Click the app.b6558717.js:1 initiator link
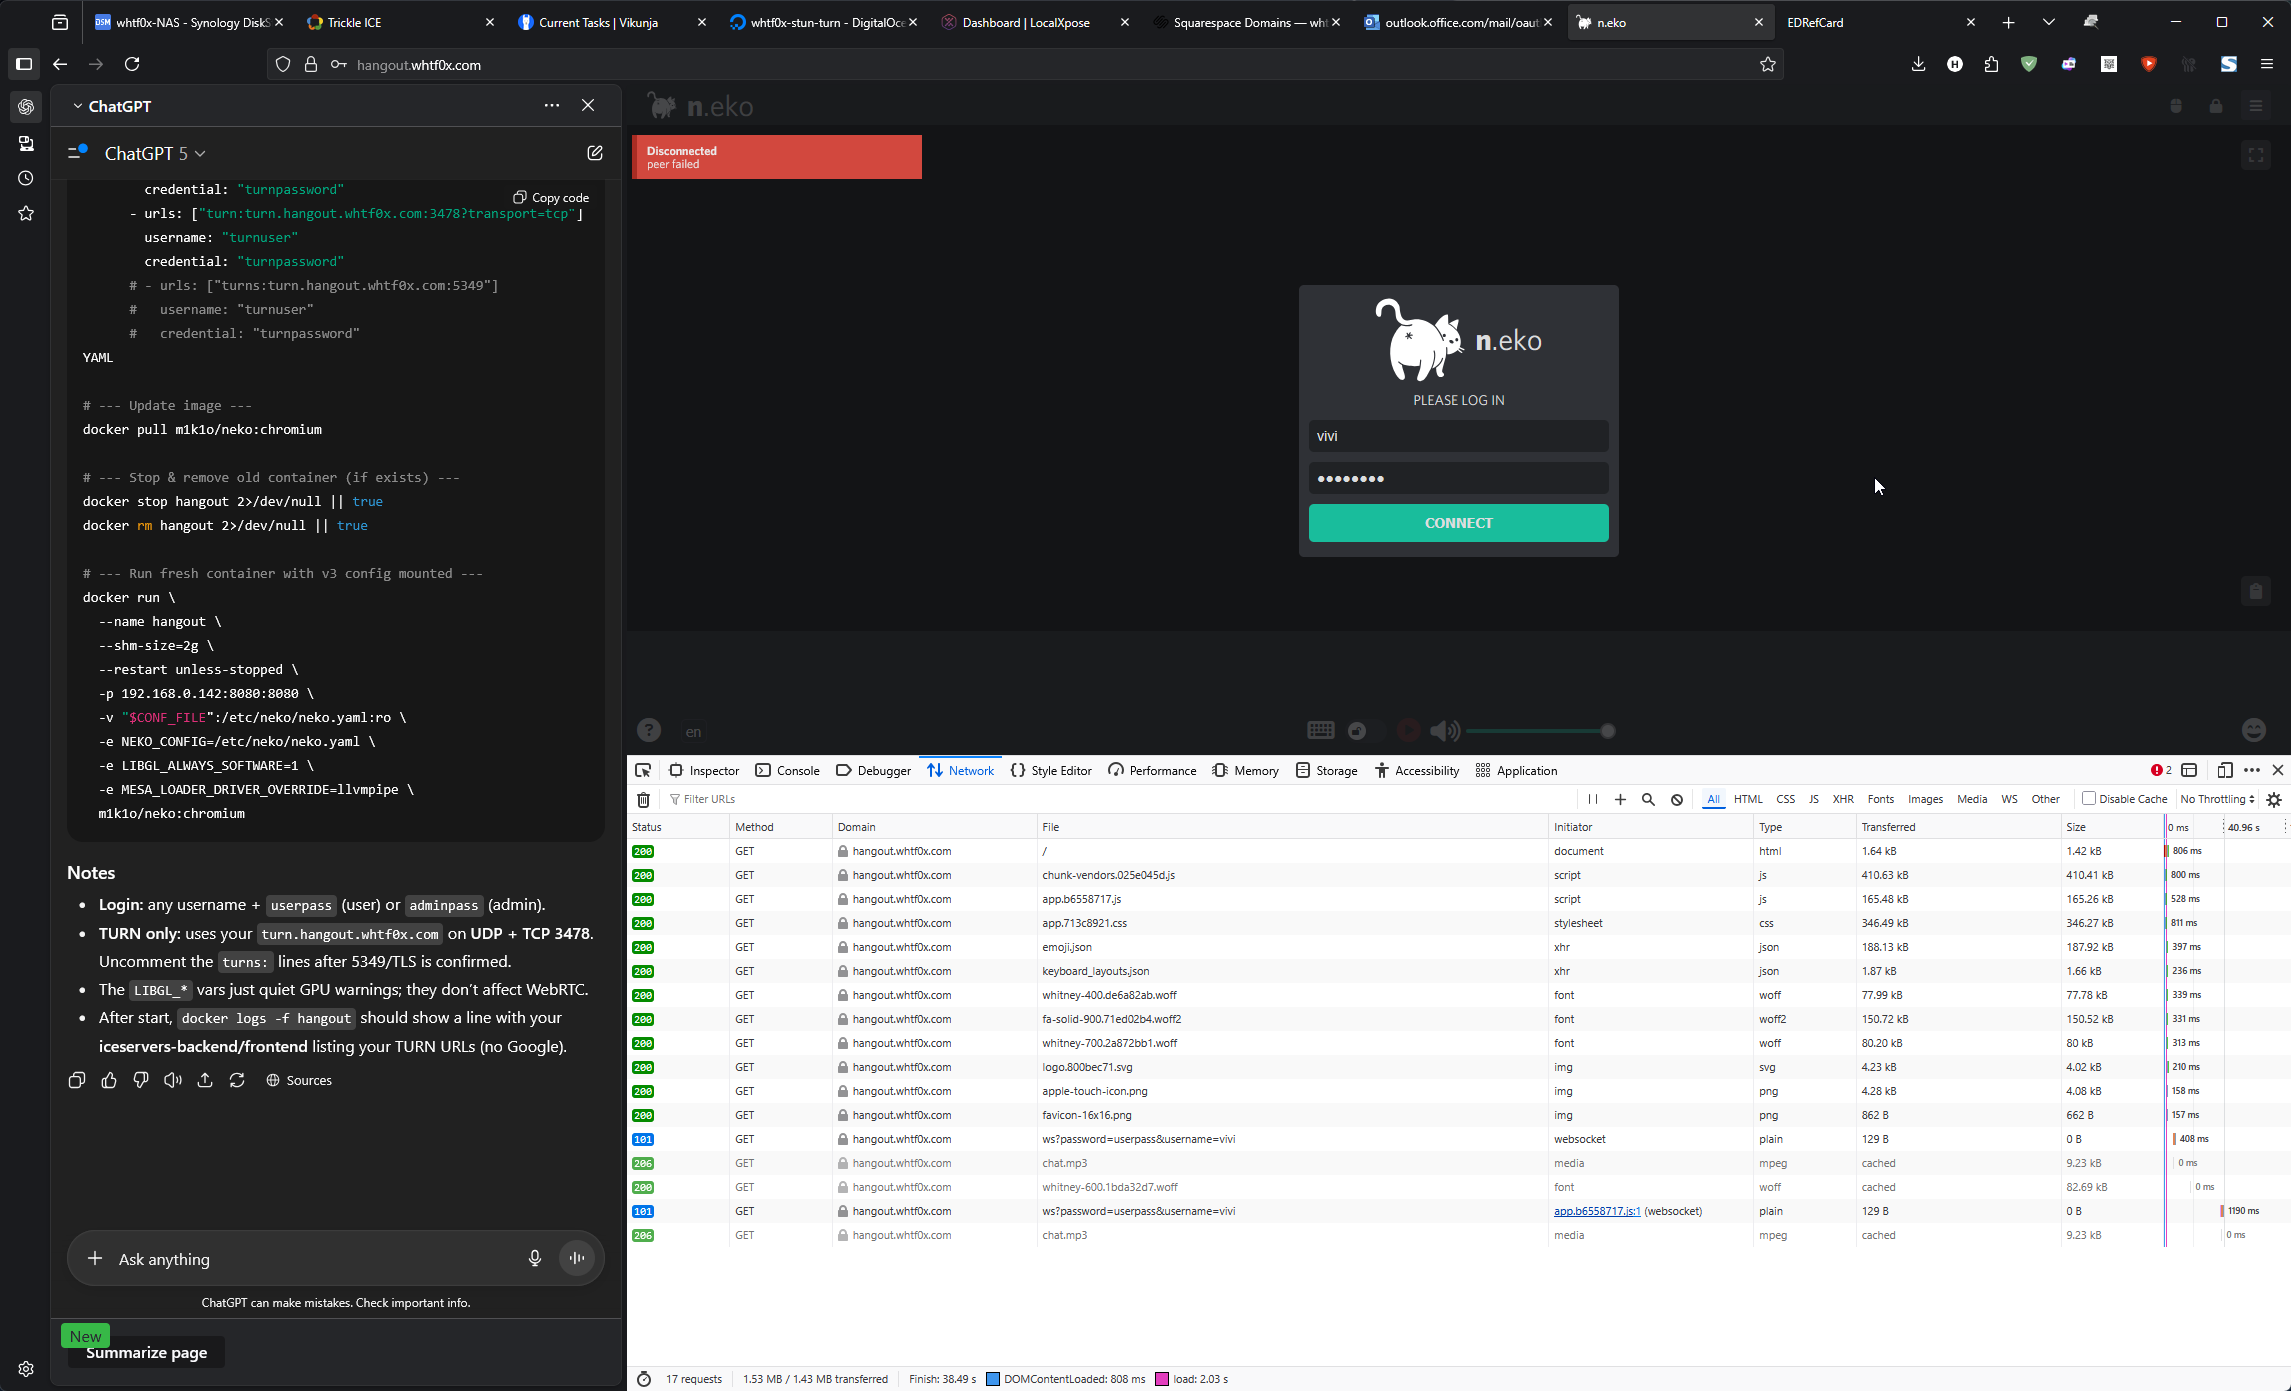The height and width of the screenshot is (1391, 2291). pyautogui.click(x=1596, y=1211)
